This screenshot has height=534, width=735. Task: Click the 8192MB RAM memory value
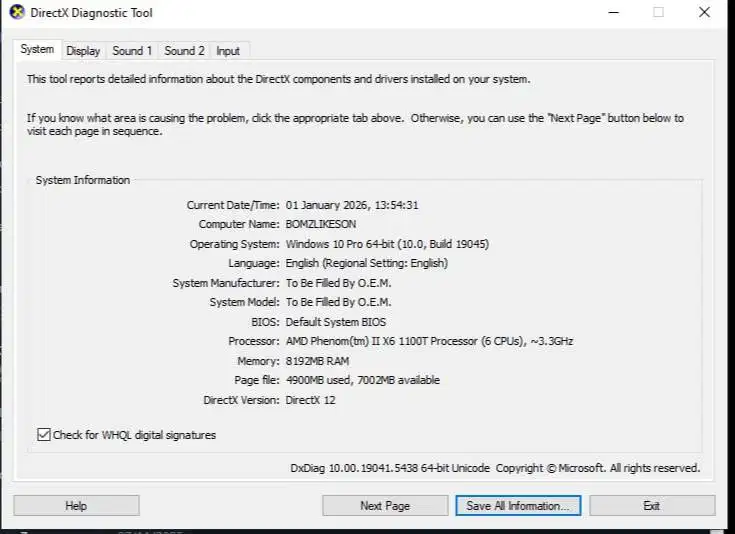coord(319,361)
